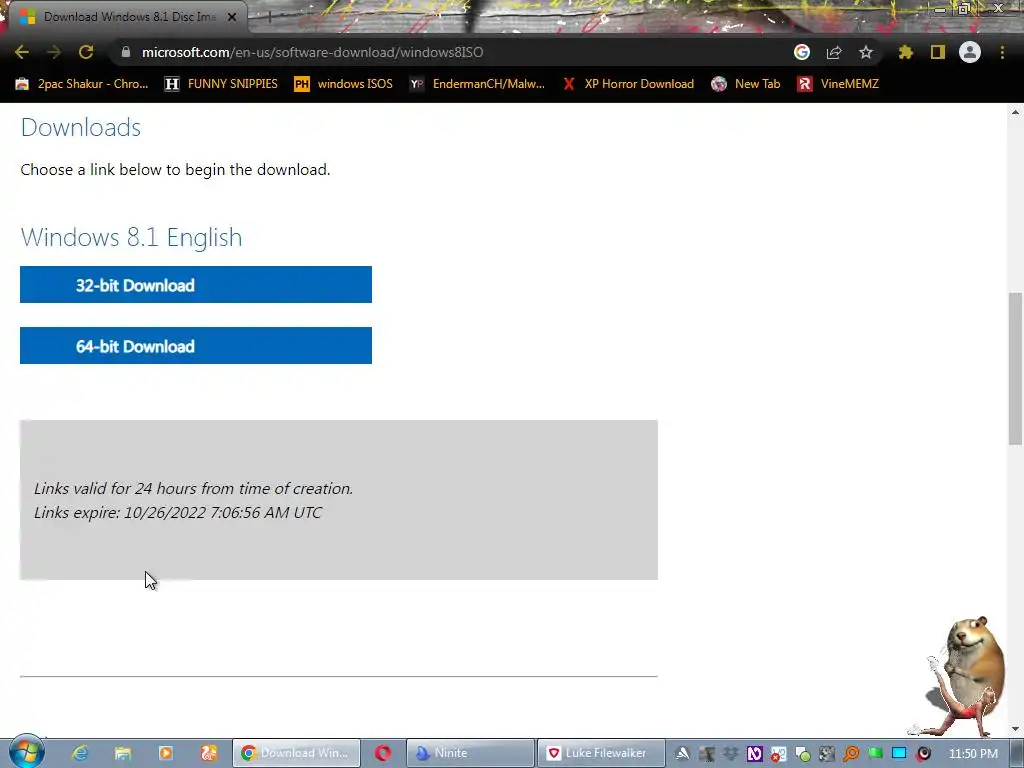Open the windows ISOS bookmark
The image size is (1024, 768).
(344, 84)
